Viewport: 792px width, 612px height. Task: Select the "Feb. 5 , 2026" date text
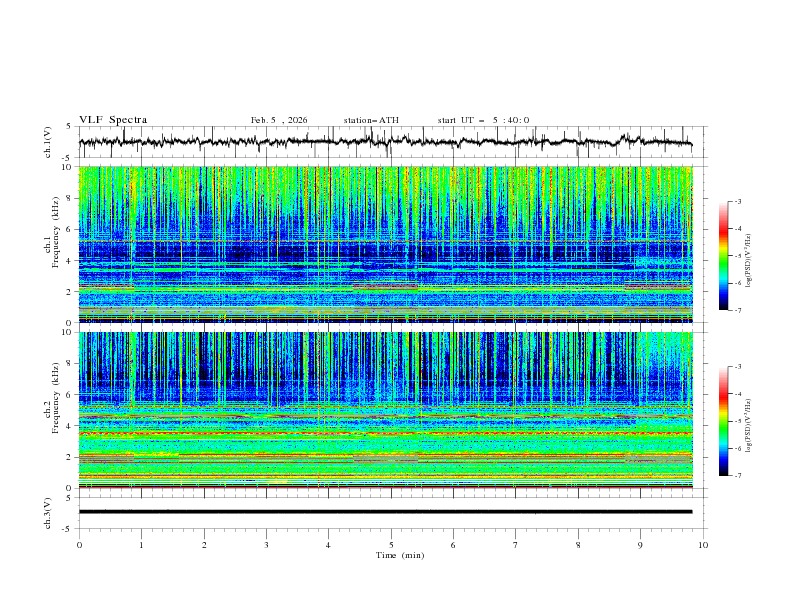[x=279, y=120]
